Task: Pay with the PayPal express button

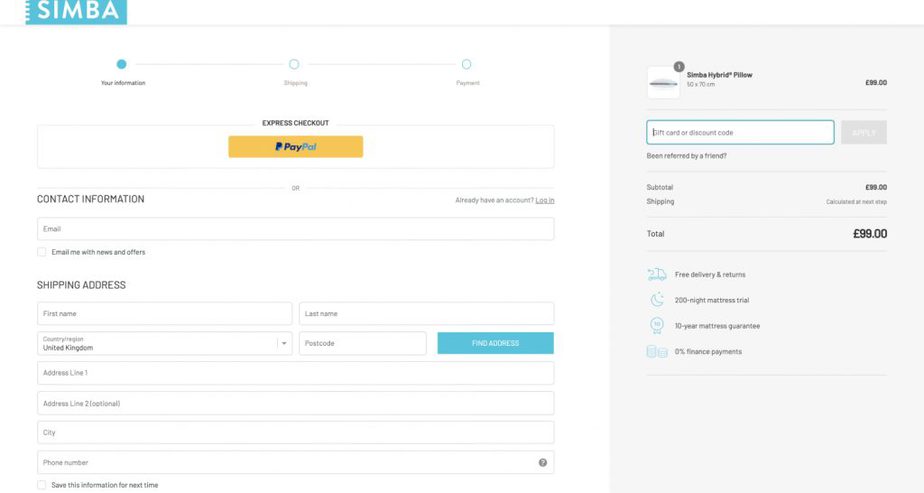Action: coord(296,147)
